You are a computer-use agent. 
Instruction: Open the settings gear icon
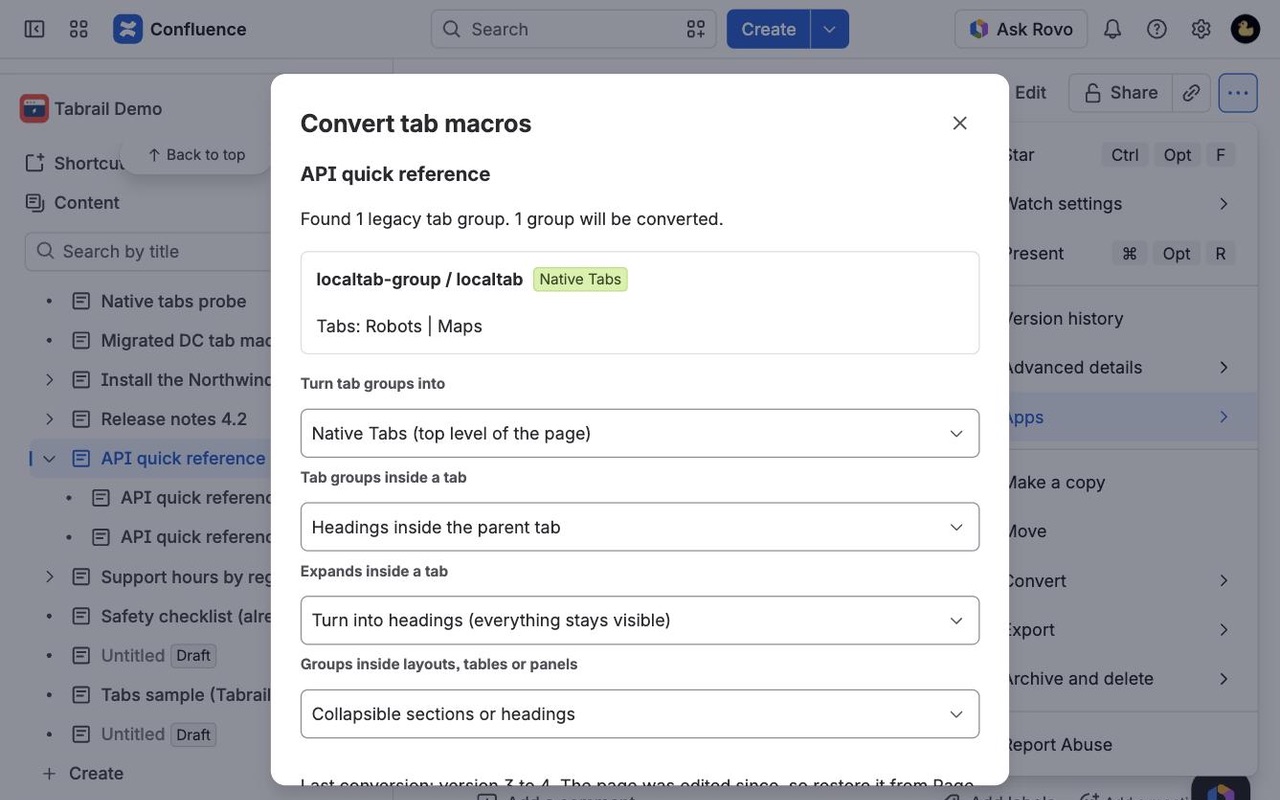point(1201,29)
